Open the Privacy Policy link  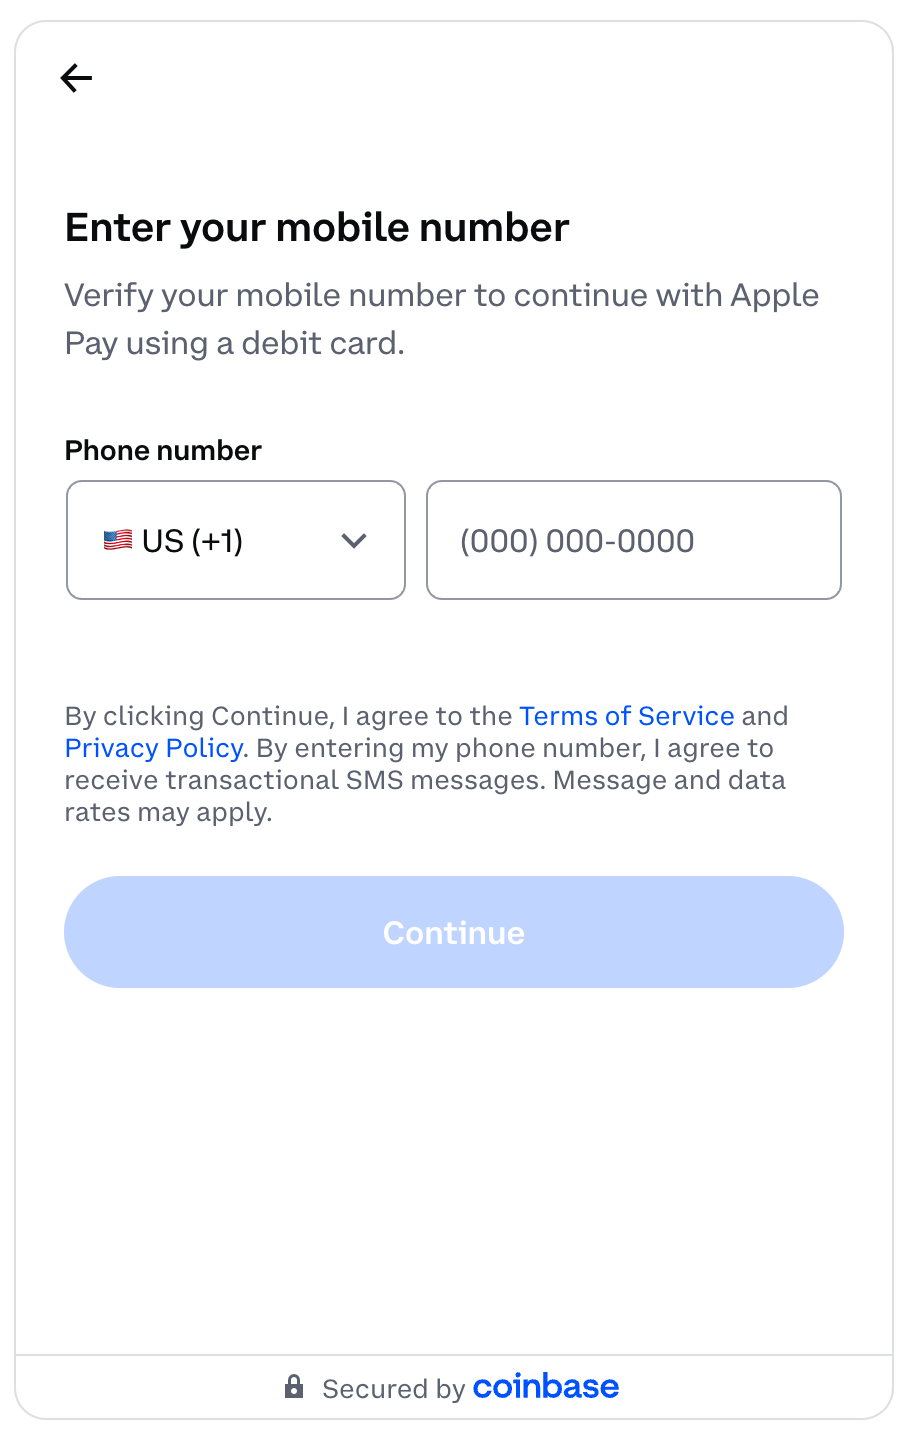[x=154, y=748]
